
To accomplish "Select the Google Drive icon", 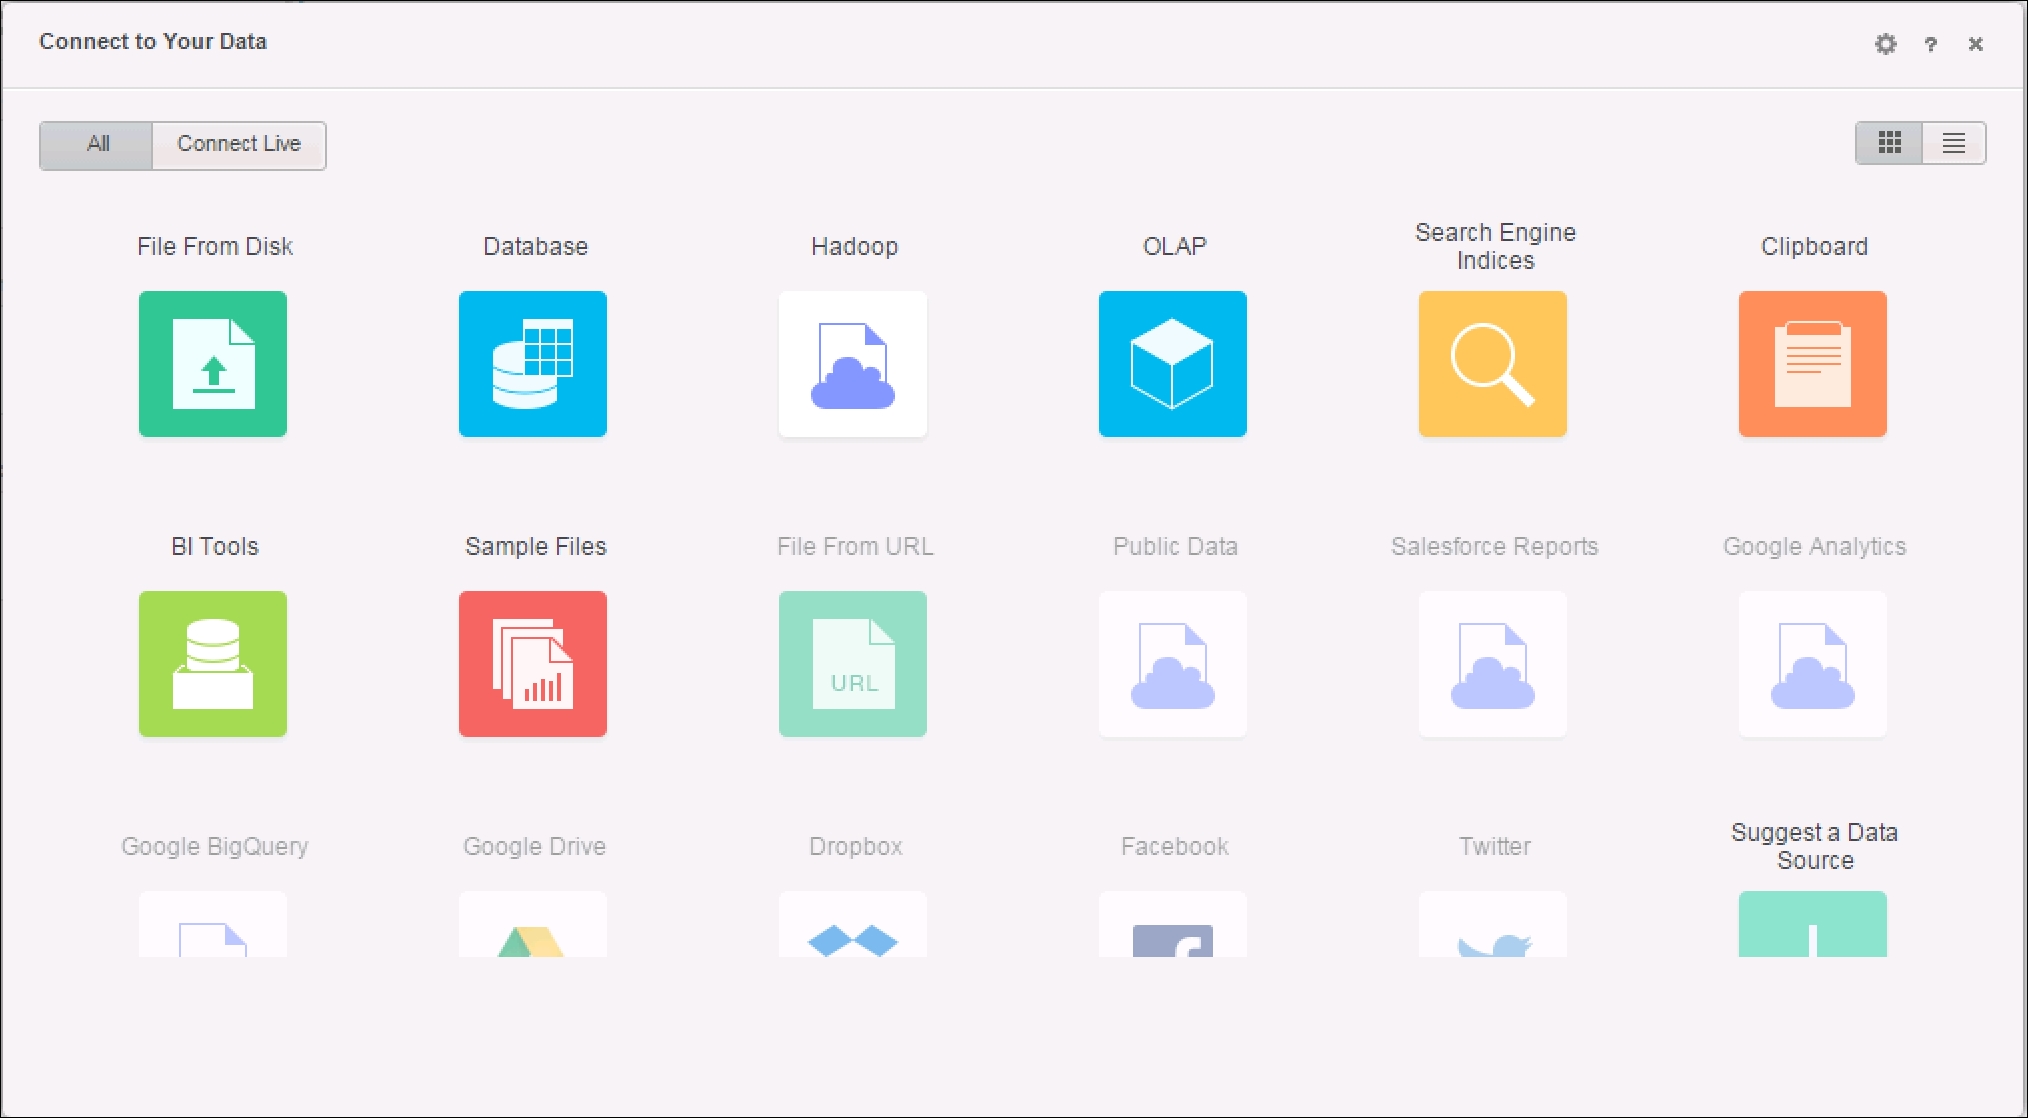I will [533, 924].
